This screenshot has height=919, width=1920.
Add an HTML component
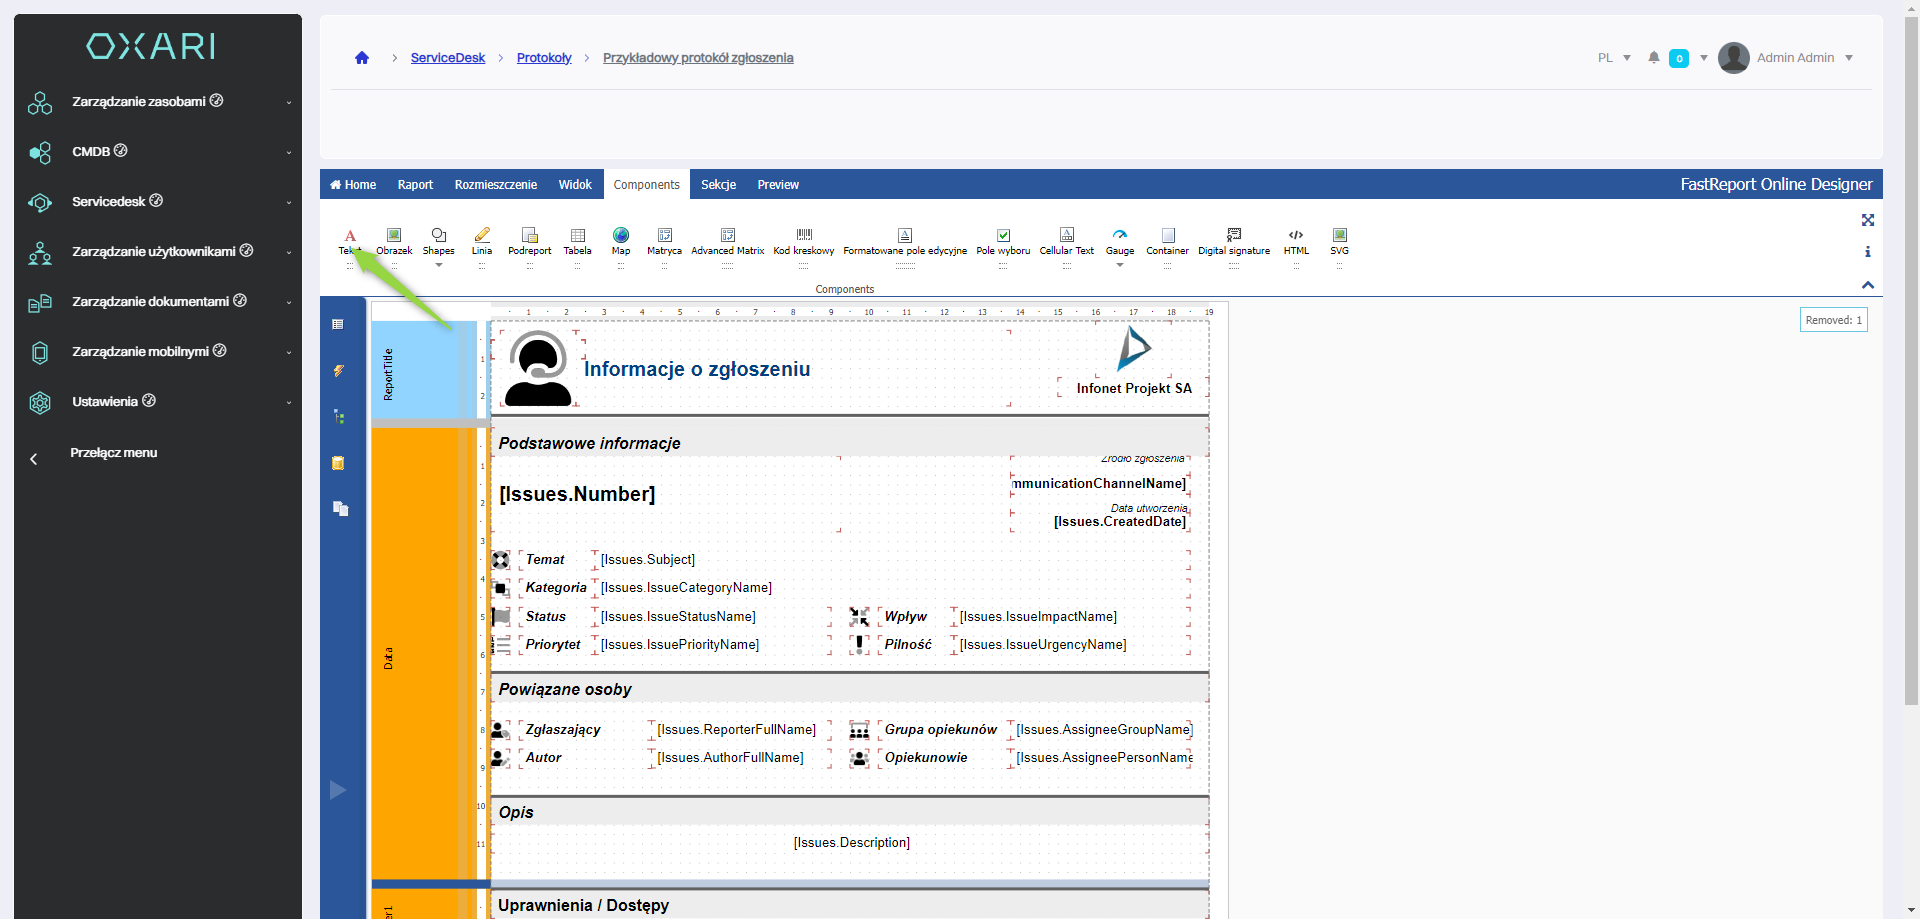coord(1296,240)
